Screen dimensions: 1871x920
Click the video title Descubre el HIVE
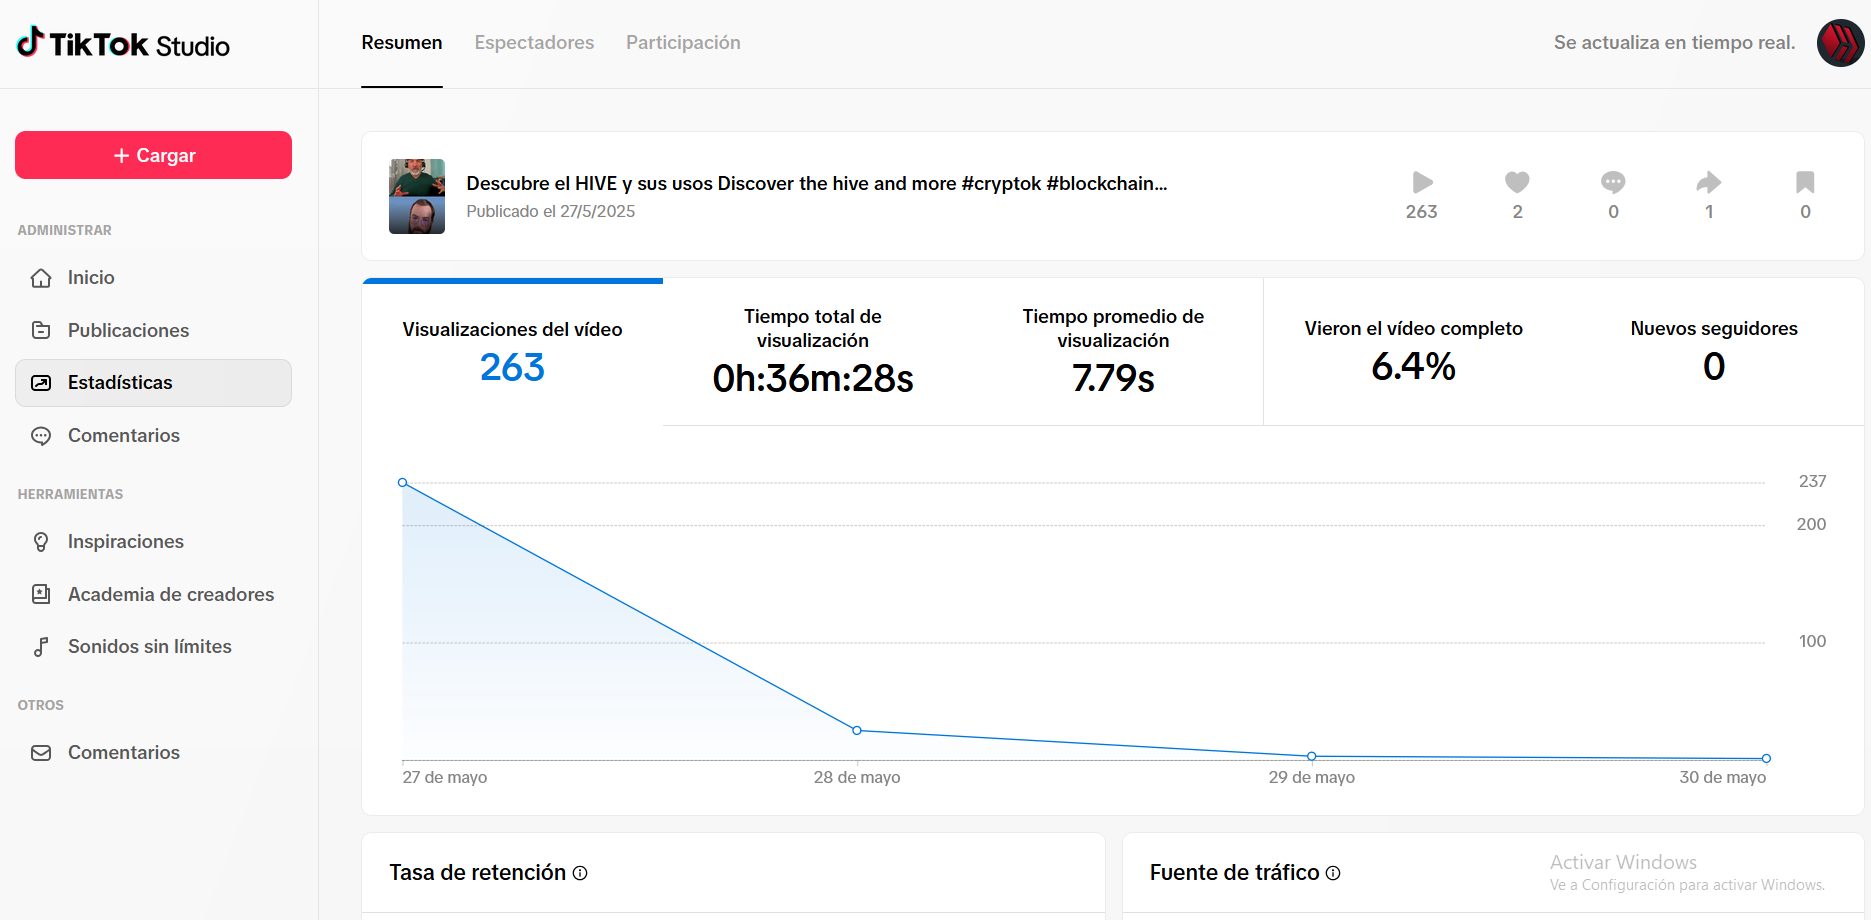817,183
